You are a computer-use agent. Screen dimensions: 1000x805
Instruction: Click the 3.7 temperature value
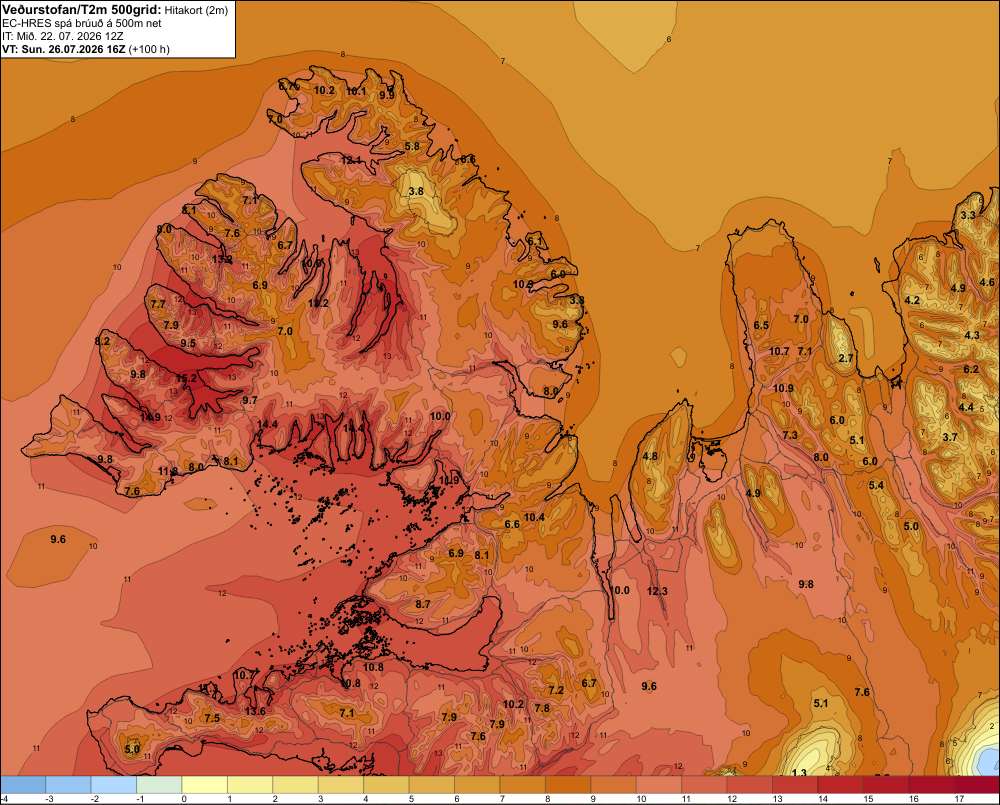click(x=950, y=437)
